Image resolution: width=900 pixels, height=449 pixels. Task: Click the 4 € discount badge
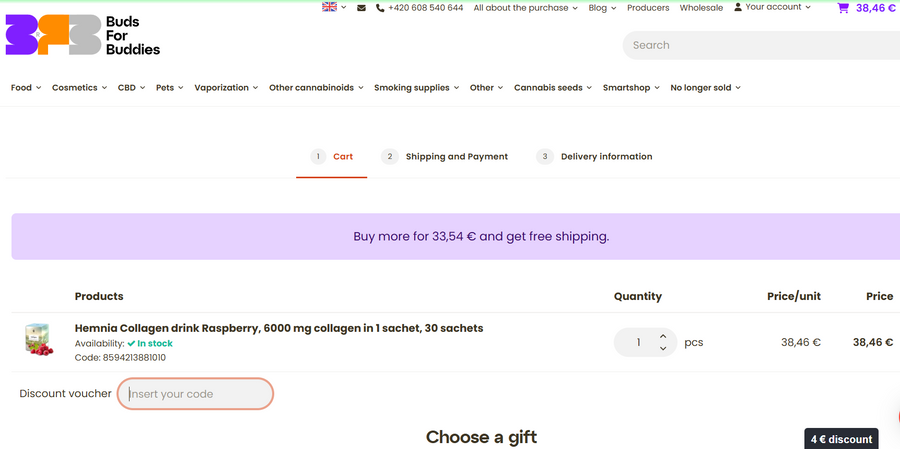coord(841,439)
